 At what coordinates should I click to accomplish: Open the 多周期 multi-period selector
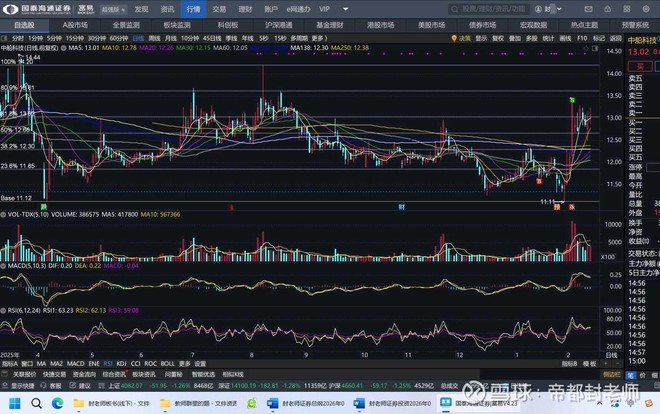(x=299, y=38)
